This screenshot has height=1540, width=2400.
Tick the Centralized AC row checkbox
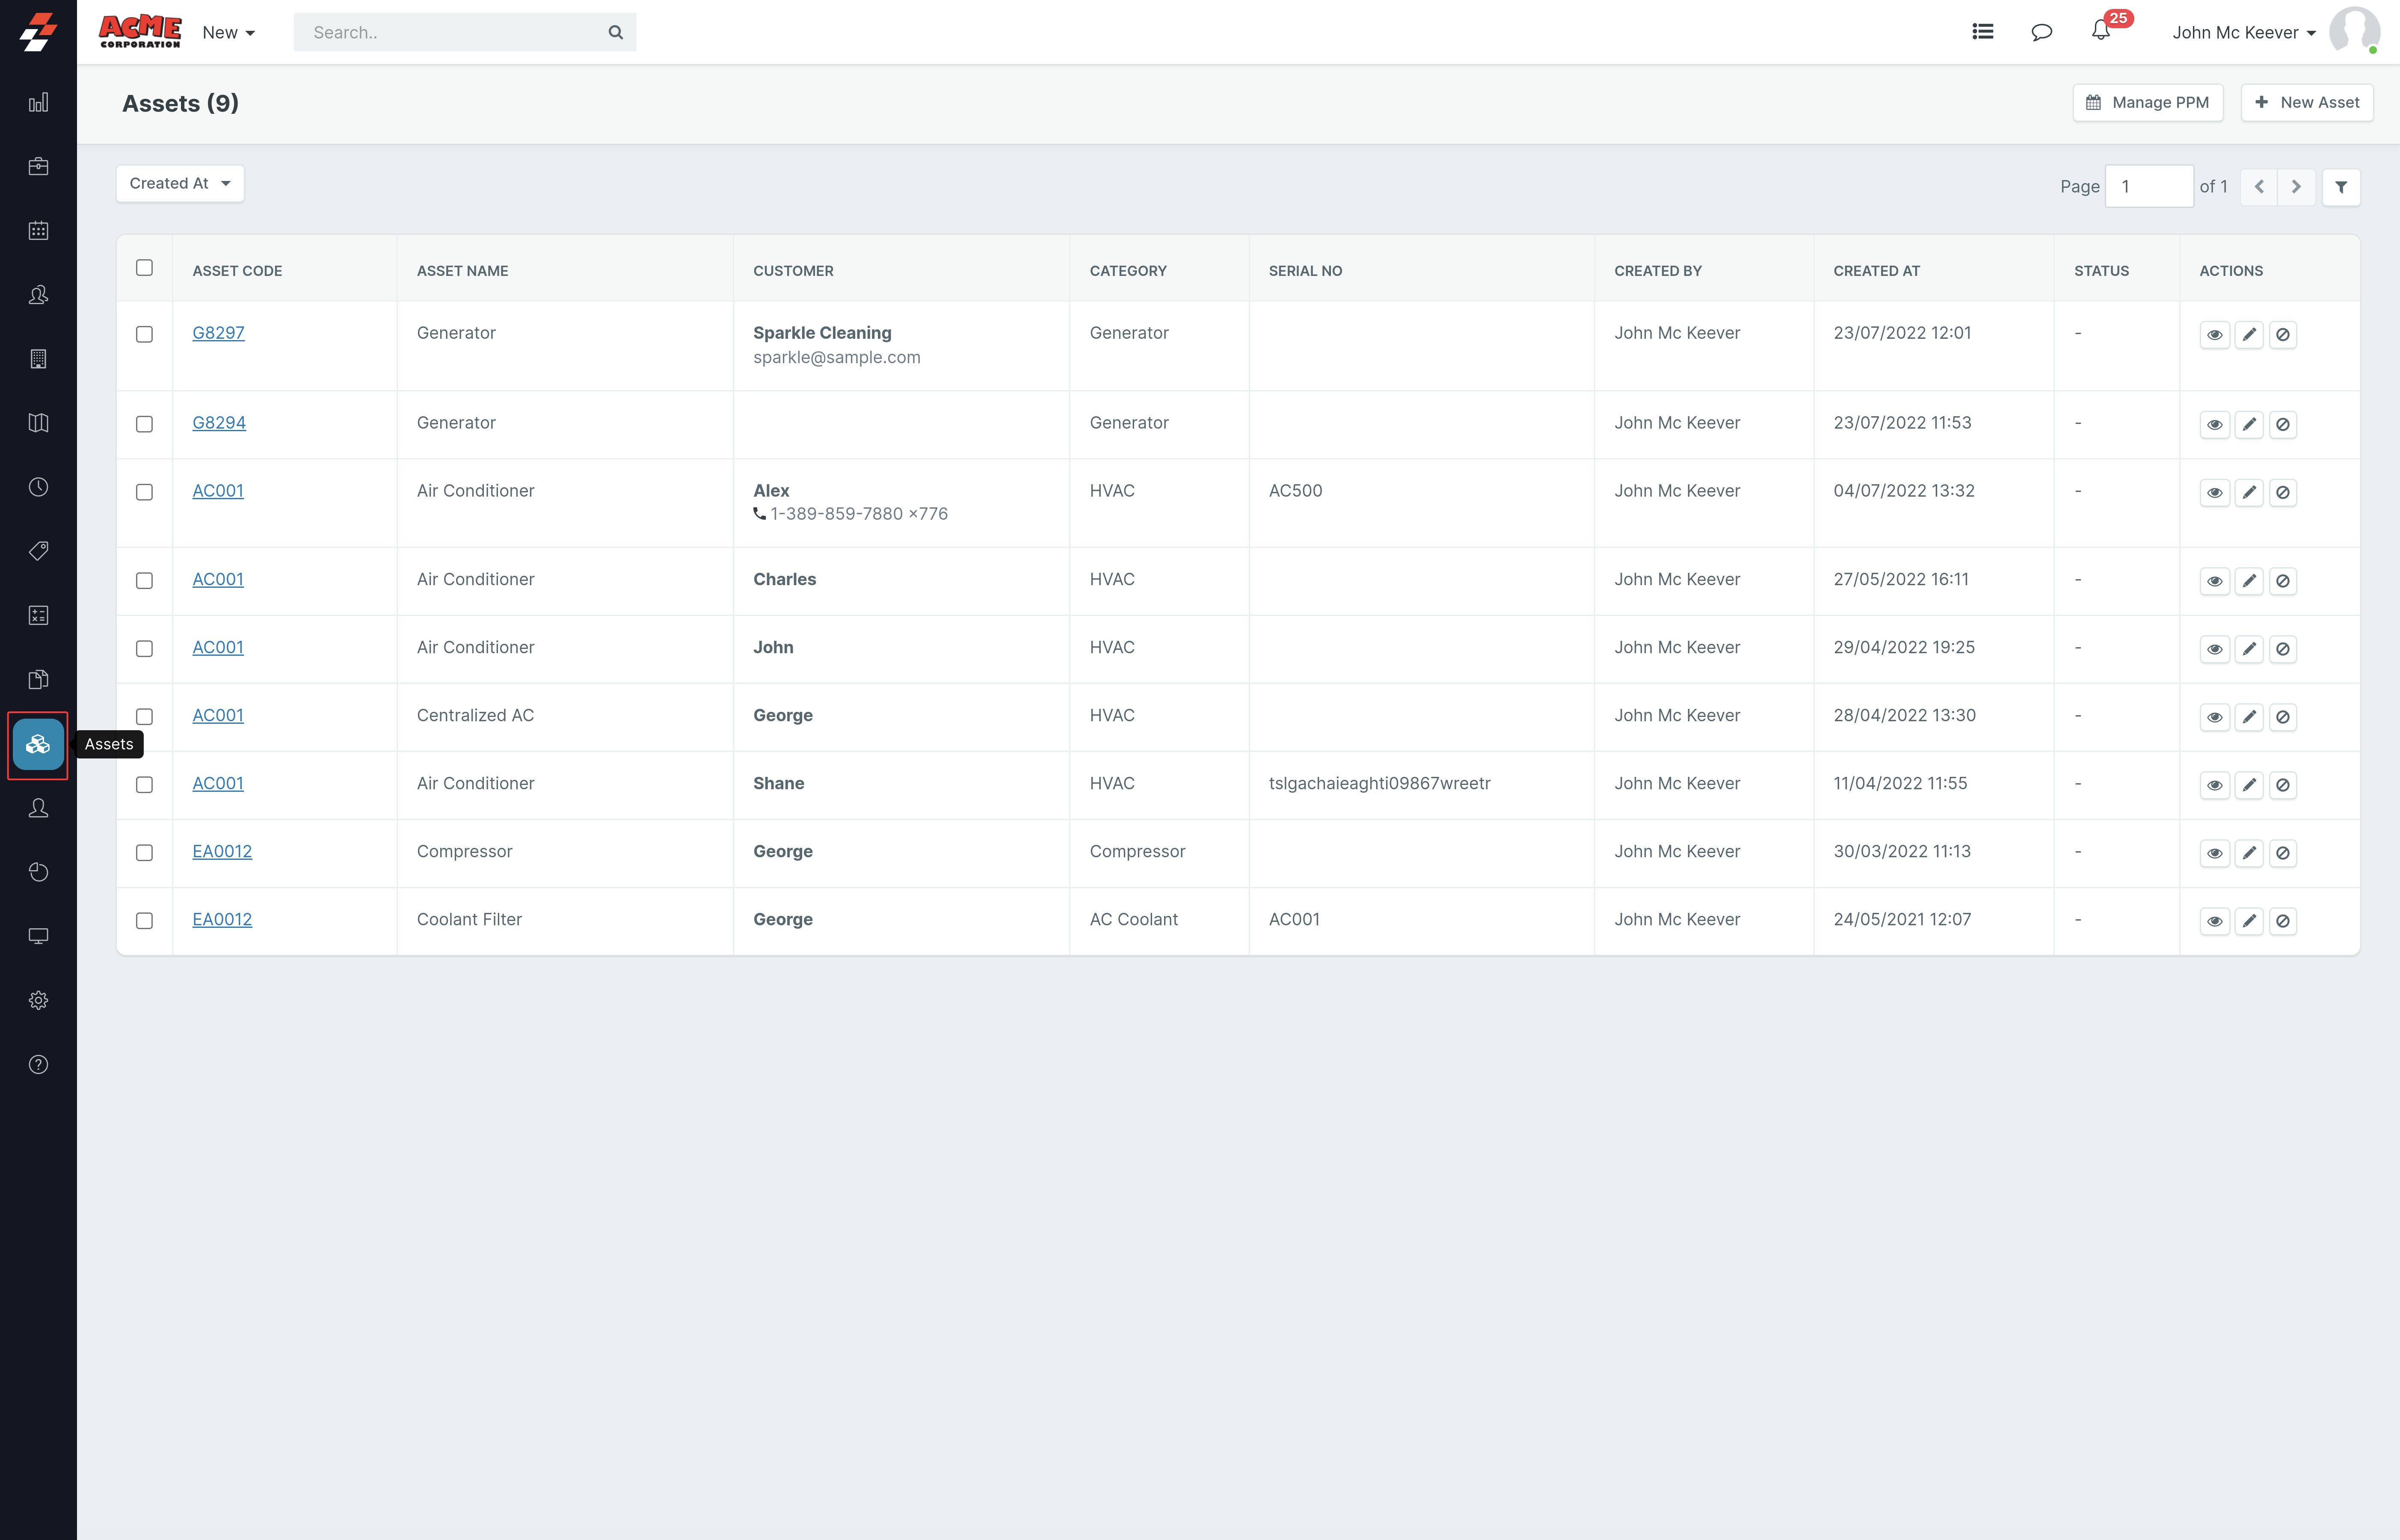click(x=145, y=717)
